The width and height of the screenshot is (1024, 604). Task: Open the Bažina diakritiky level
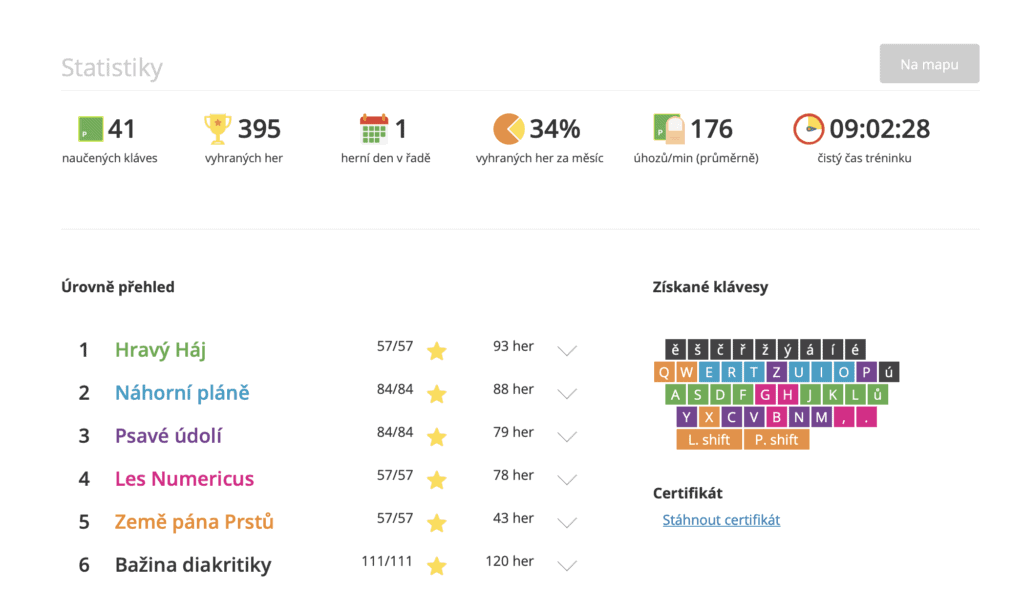point(193,565)
